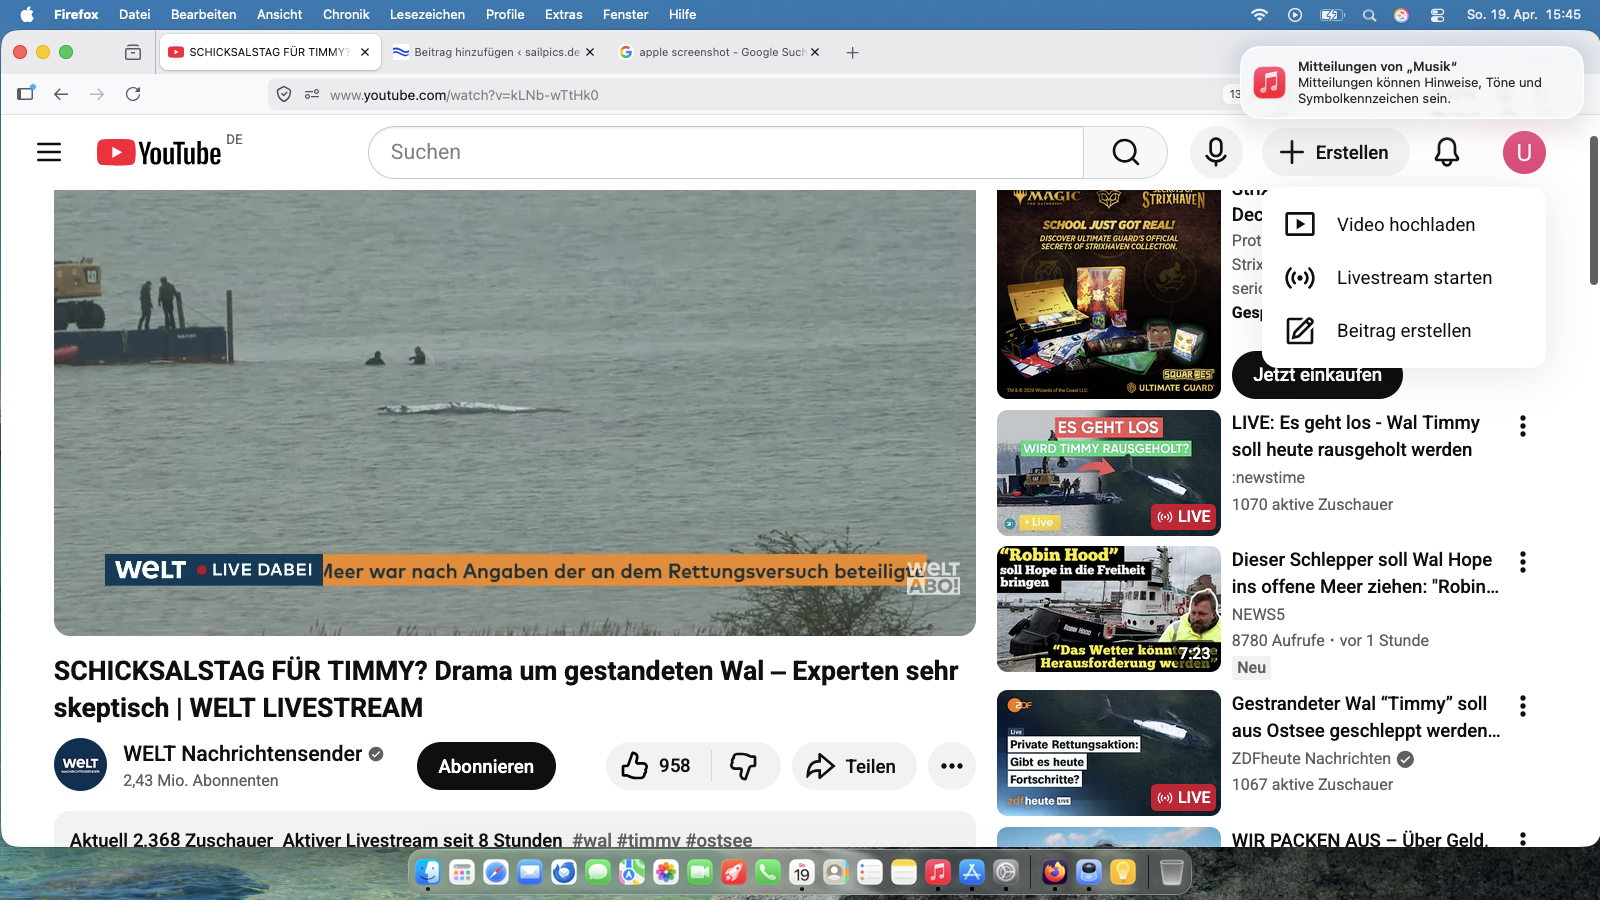This screenshot has height=900, width=1600.
Task: Click the YouTube logo to go home
Action: (x=160, y=152)
